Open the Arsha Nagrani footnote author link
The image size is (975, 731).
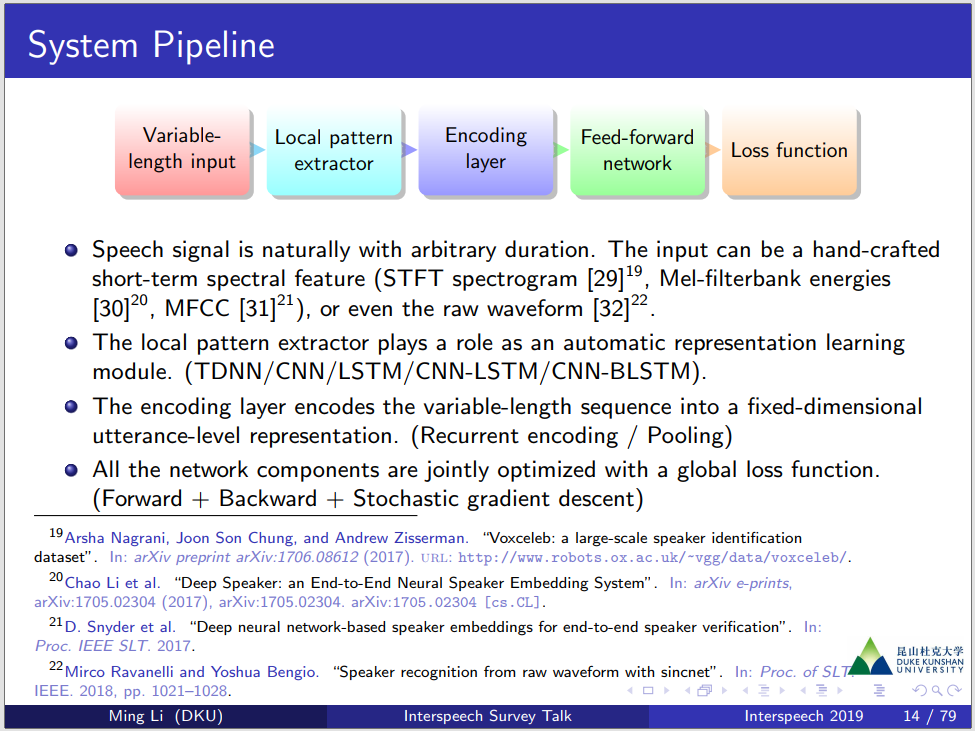[x=266, y=538]
